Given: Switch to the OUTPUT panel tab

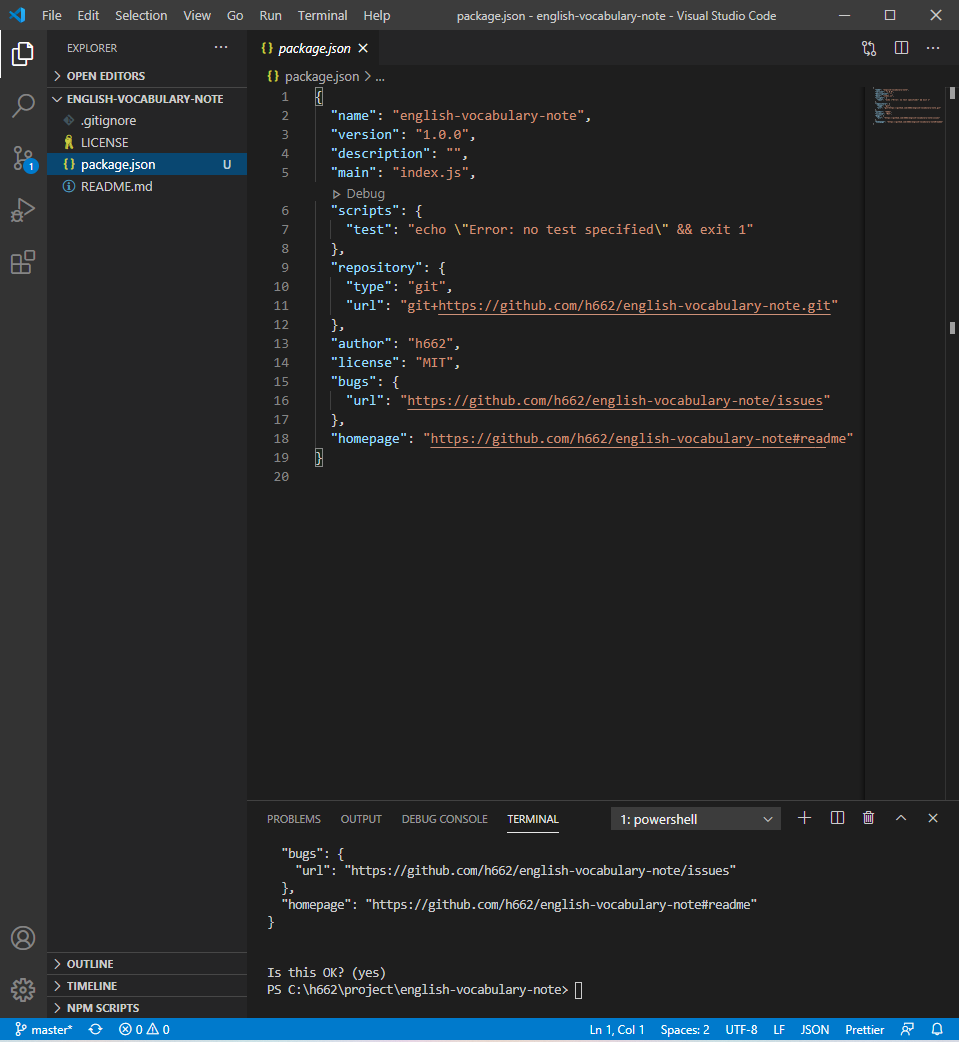Looking at the screenshot, I should pos(361,819).
